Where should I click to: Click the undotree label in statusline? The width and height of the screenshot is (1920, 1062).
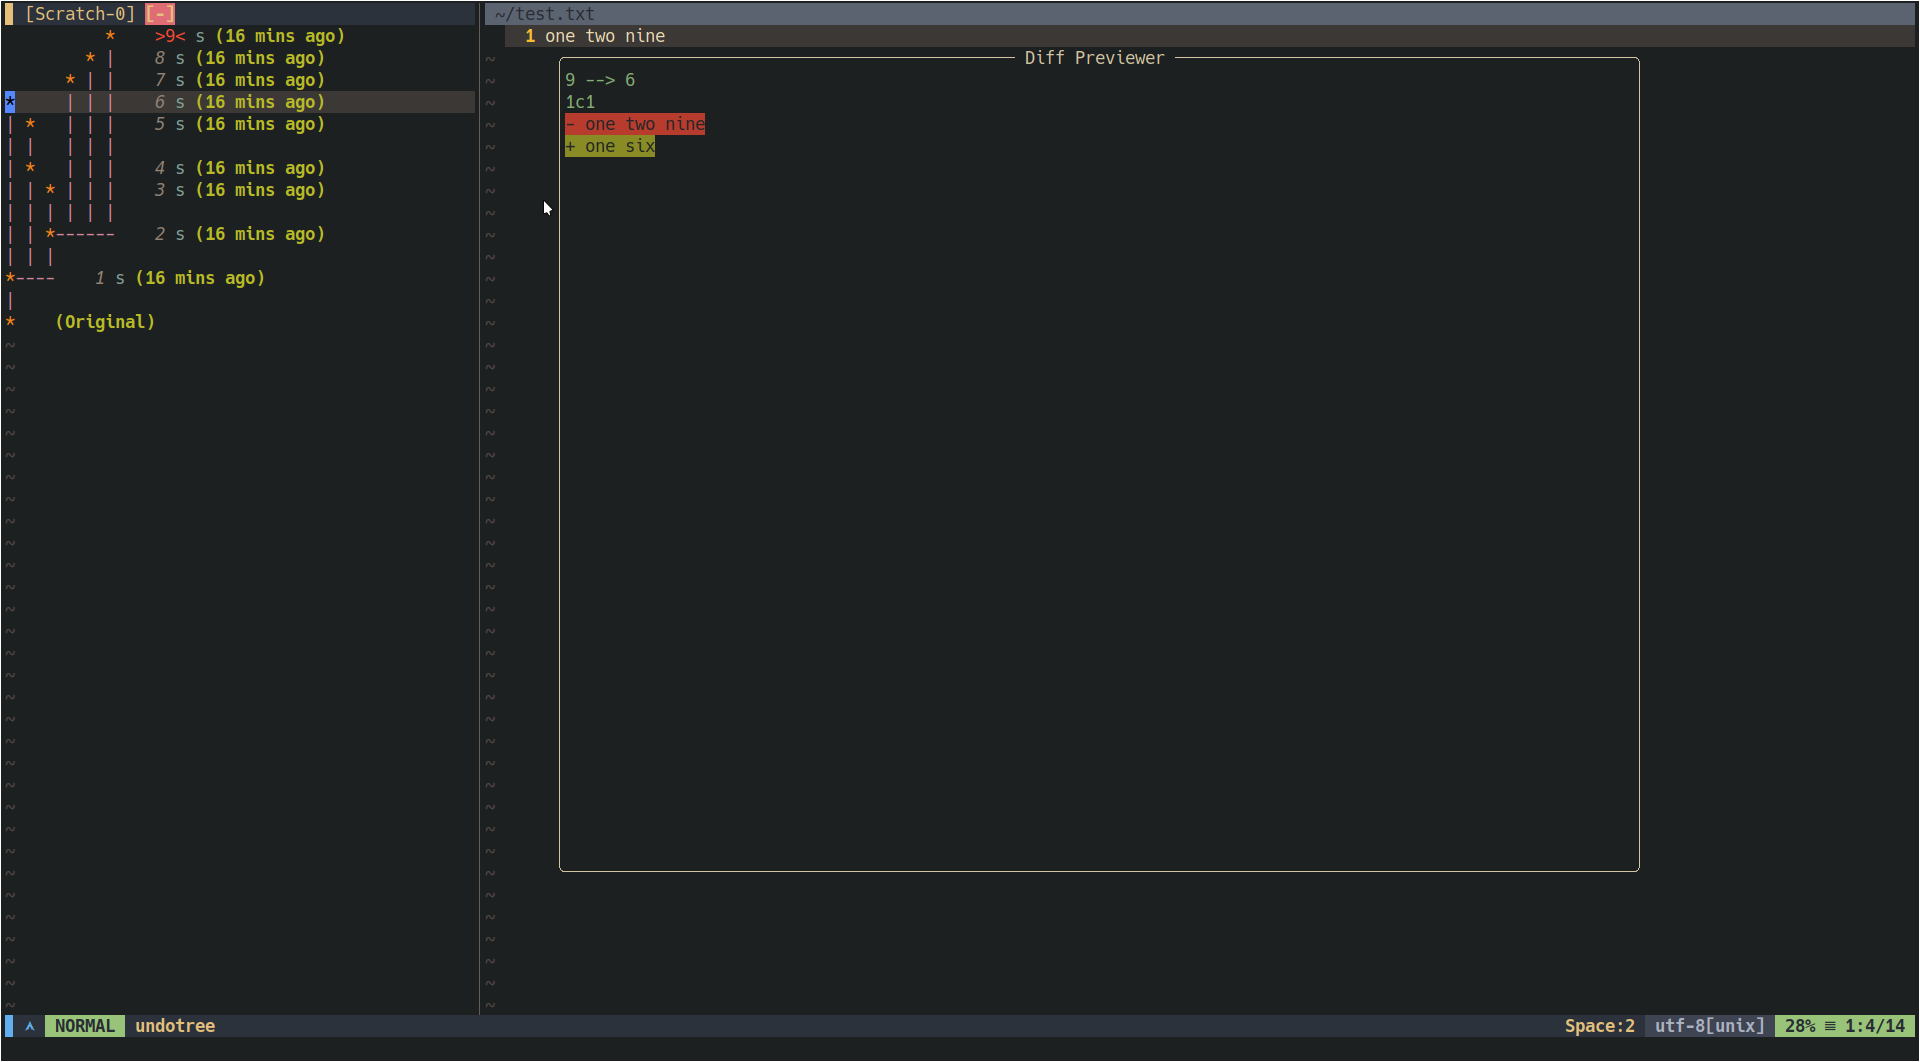click(x=175, y=1026)
